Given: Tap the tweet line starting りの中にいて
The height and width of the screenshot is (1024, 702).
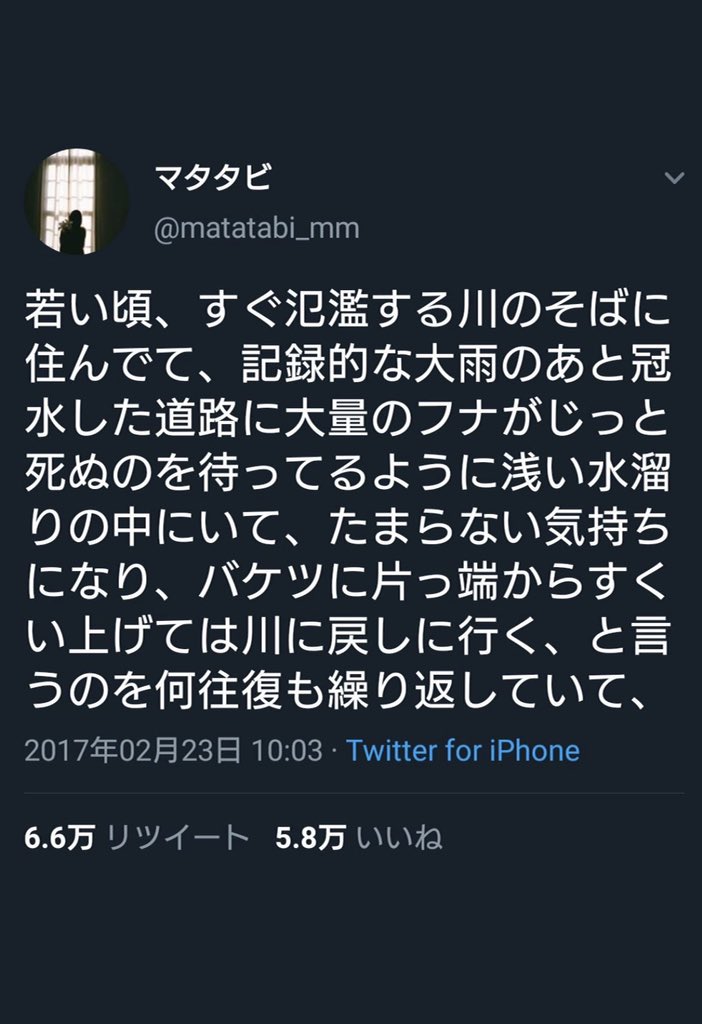Looking at the screenshot, I should point(348,527).
